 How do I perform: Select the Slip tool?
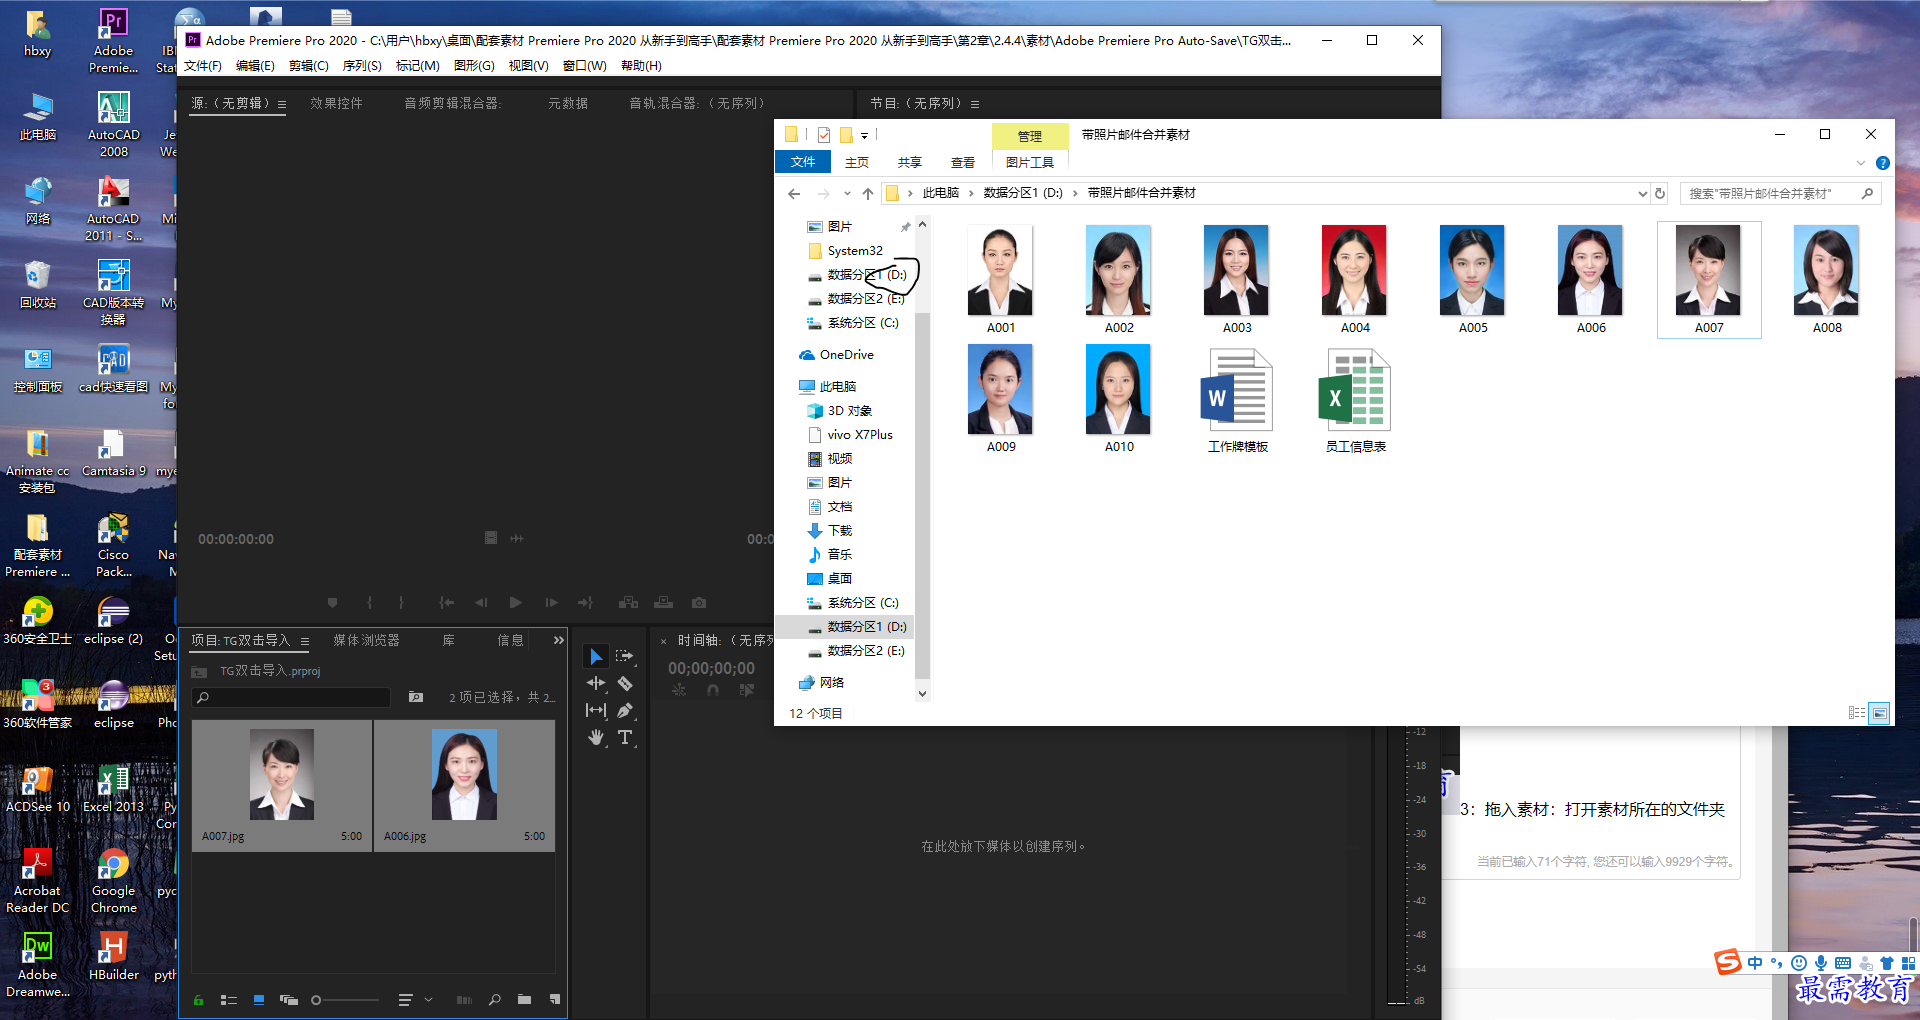tap(596, 710)
